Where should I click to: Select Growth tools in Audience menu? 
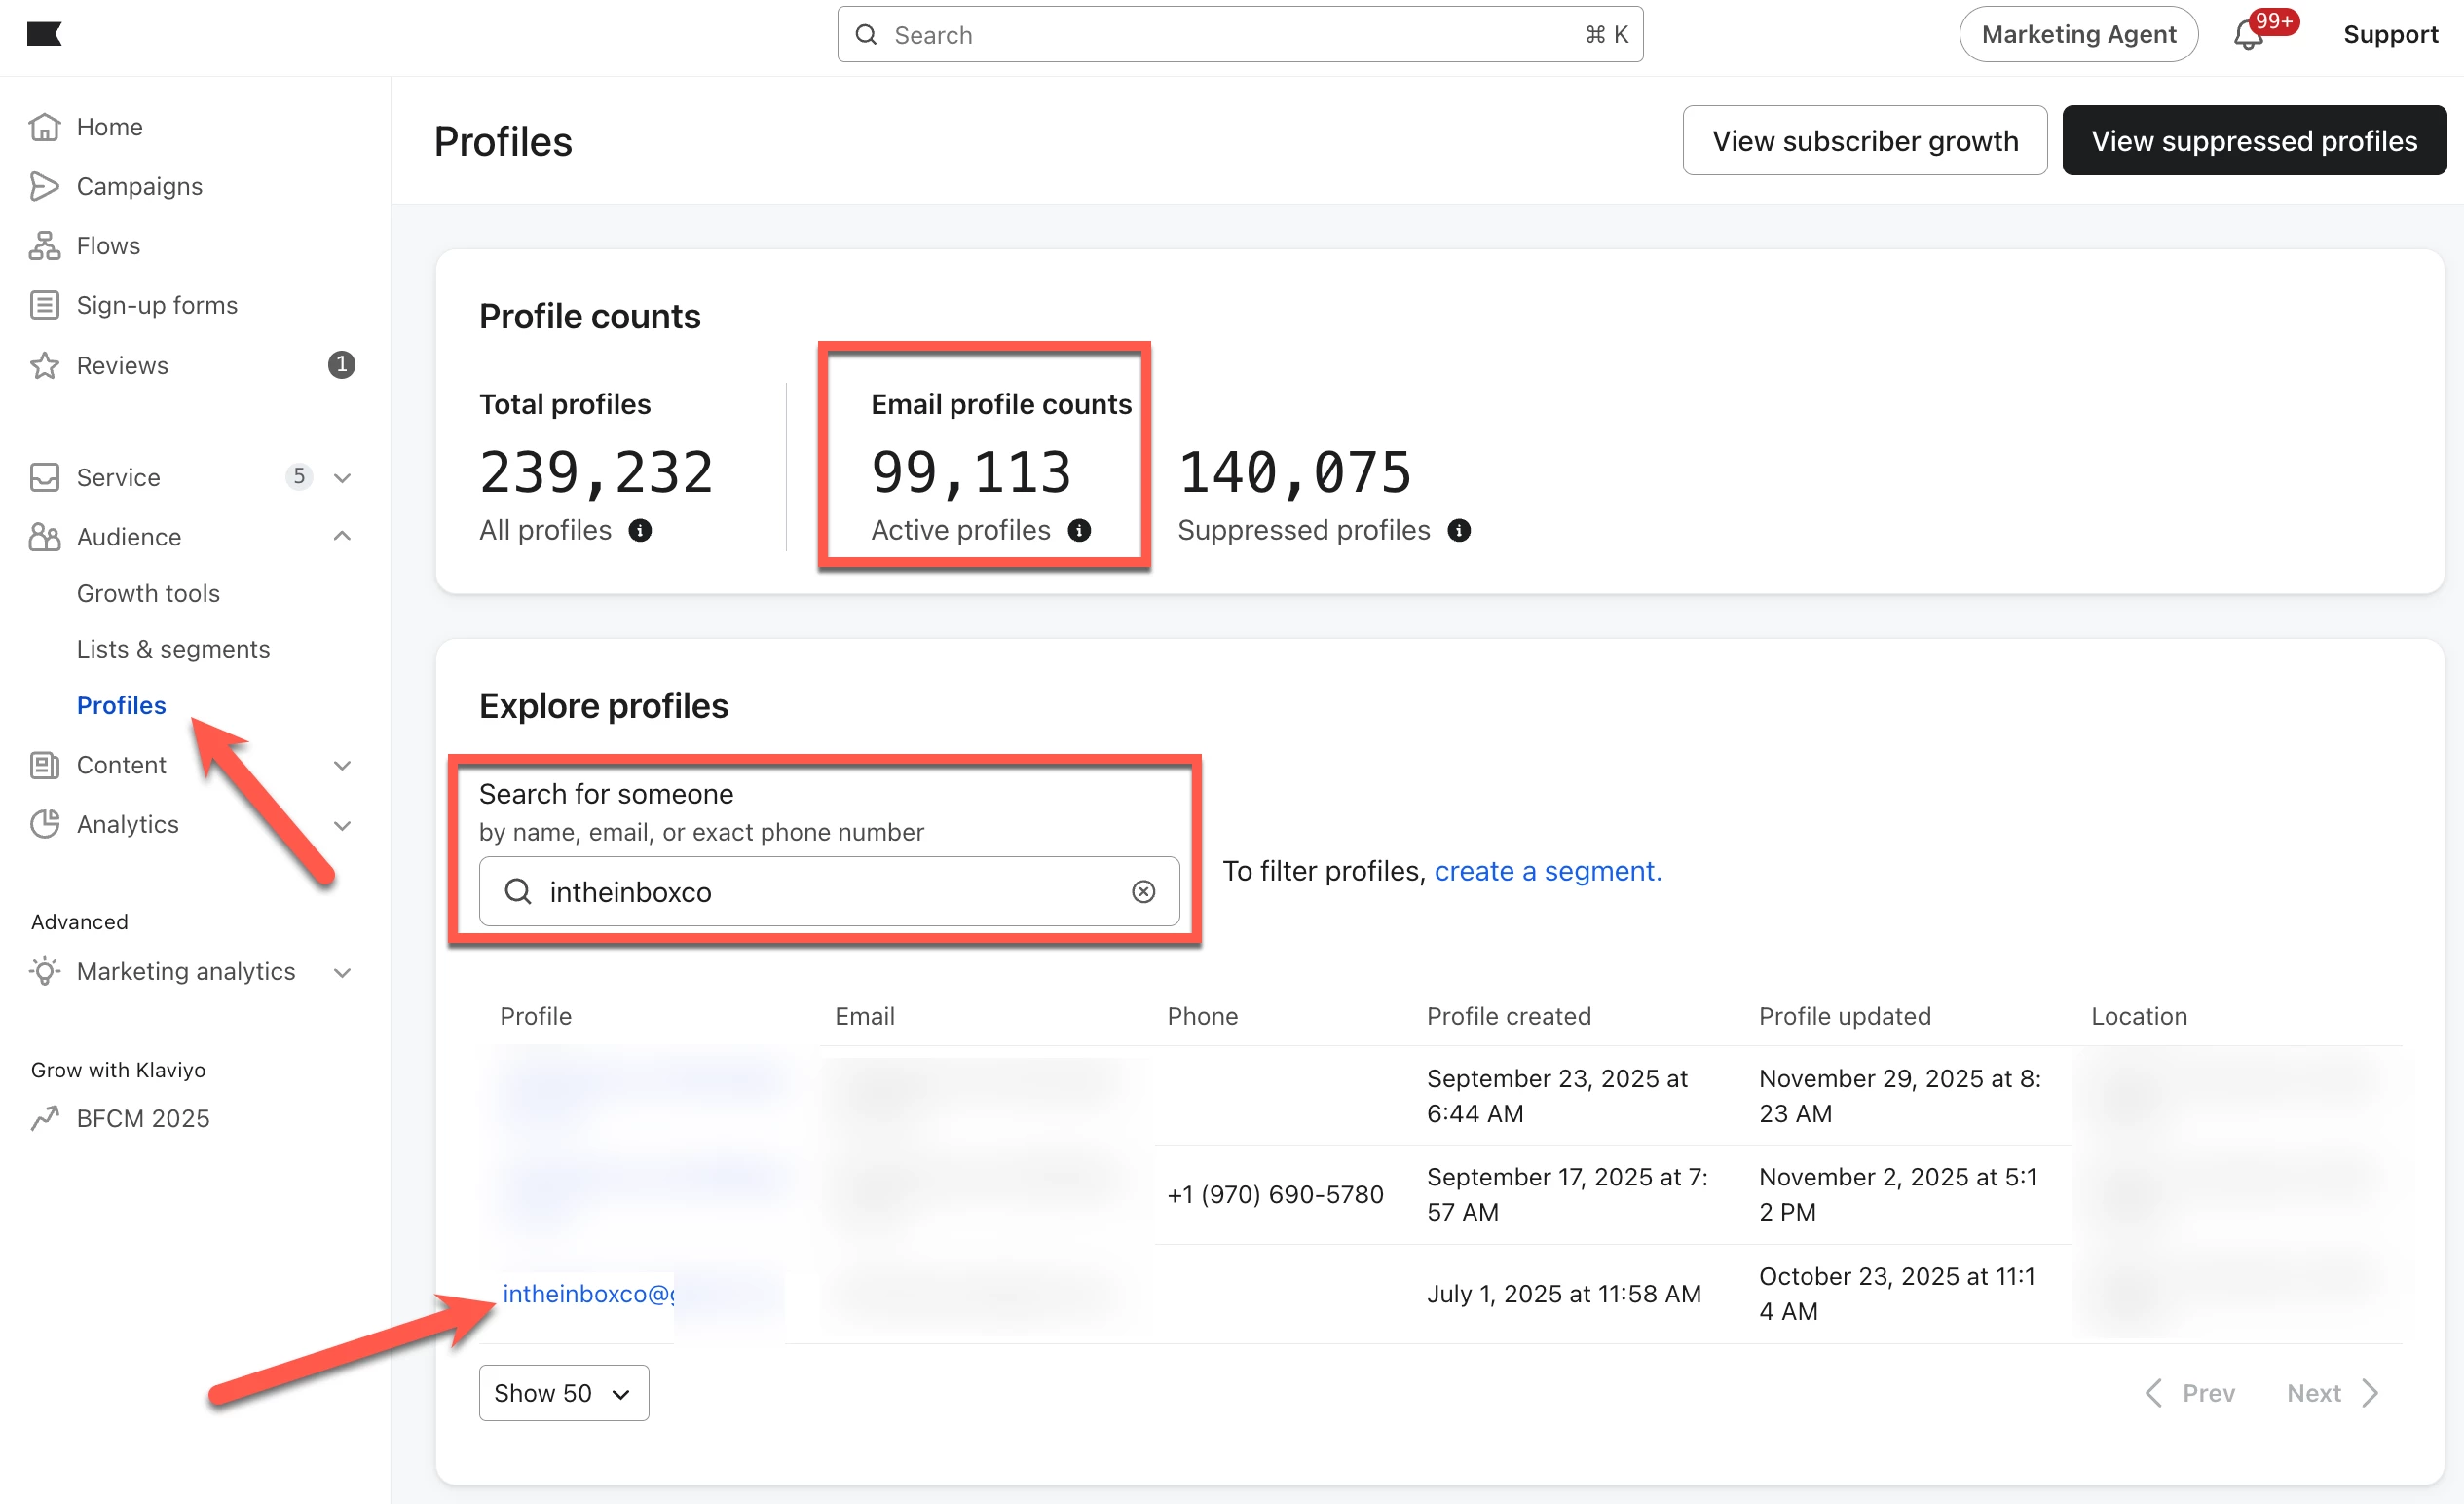coord(148,593)
